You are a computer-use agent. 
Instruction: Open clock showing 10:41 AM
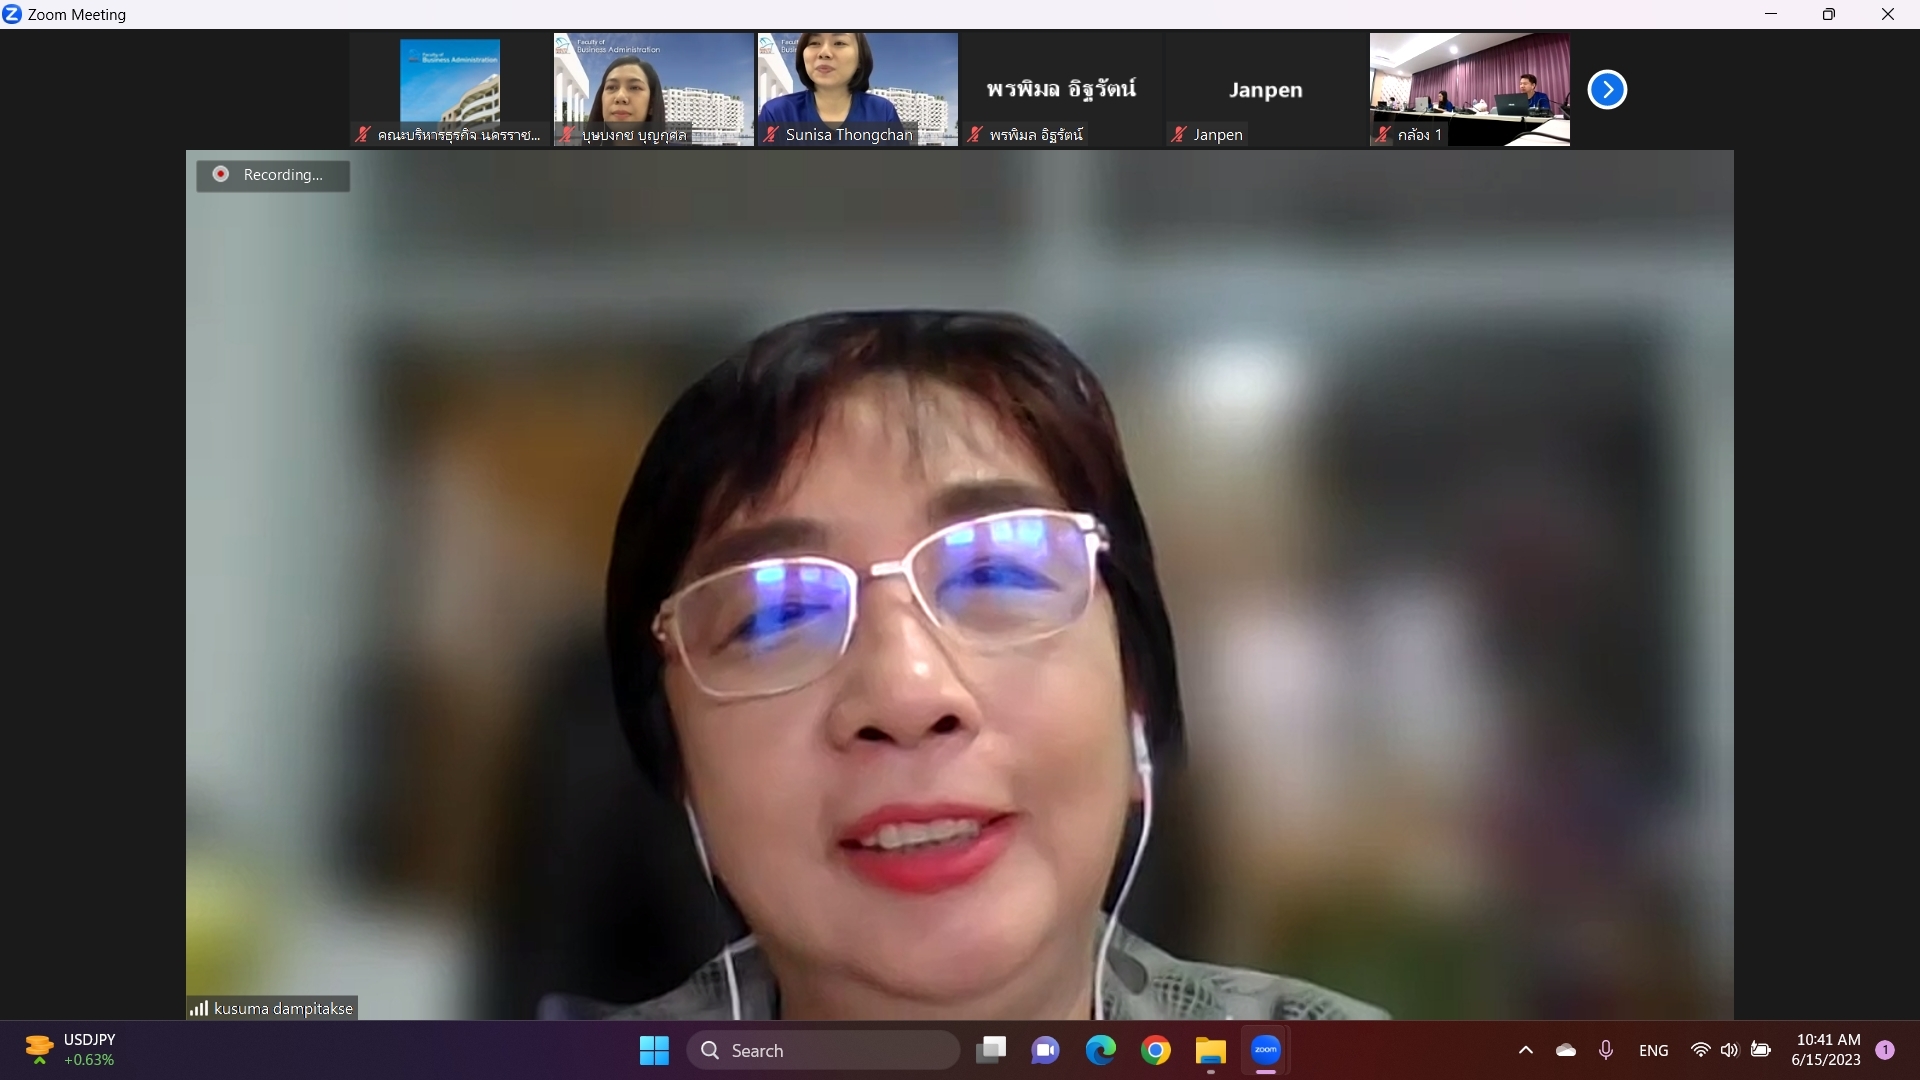[x=1827, y=1050]
